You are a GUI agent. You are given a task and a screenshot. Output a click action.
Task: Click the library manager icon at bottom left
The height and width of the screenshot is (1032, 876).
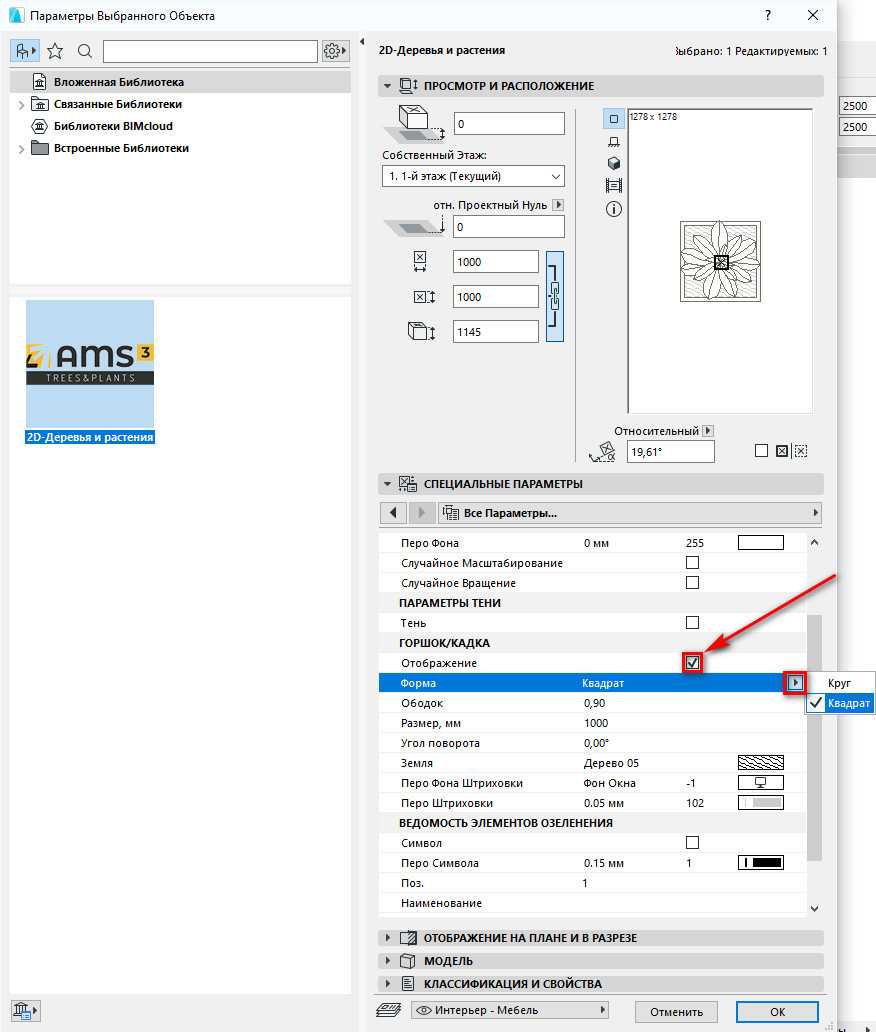(x=25, y=1008)
